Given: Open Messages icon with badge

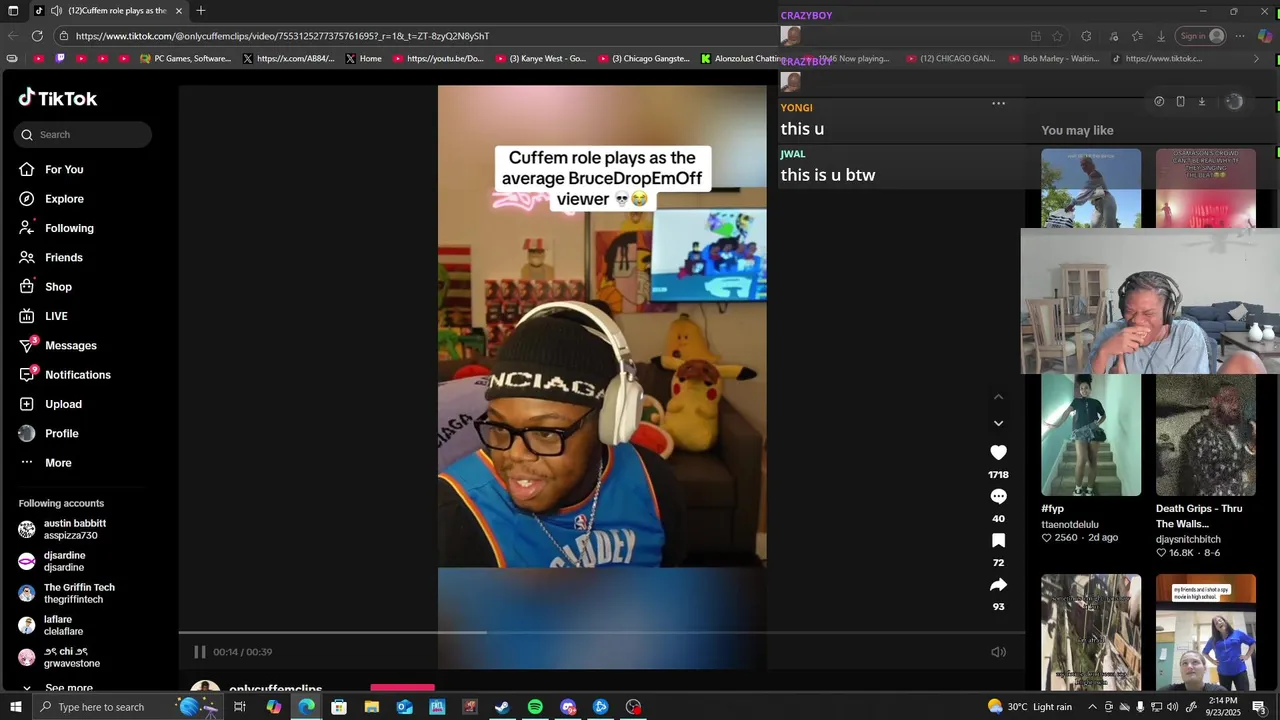Looking at the screenshot, I should pyautogui.click(x=27, y=345).
